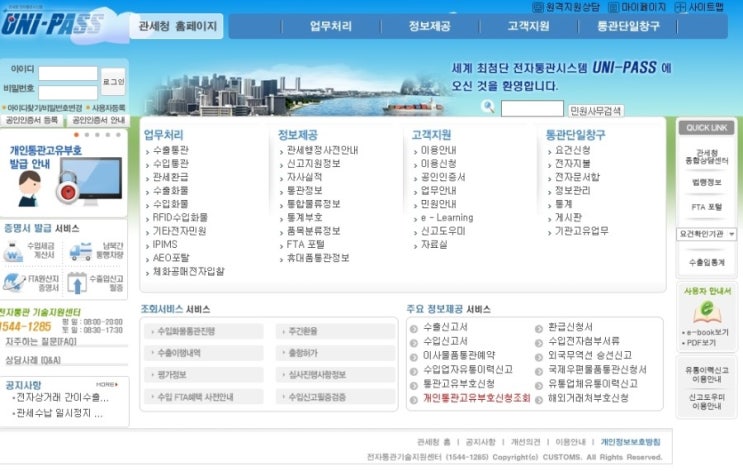743x471 pixels.
Task: Focus the 민원사무 search text box
Action: [x=532, y=109]
